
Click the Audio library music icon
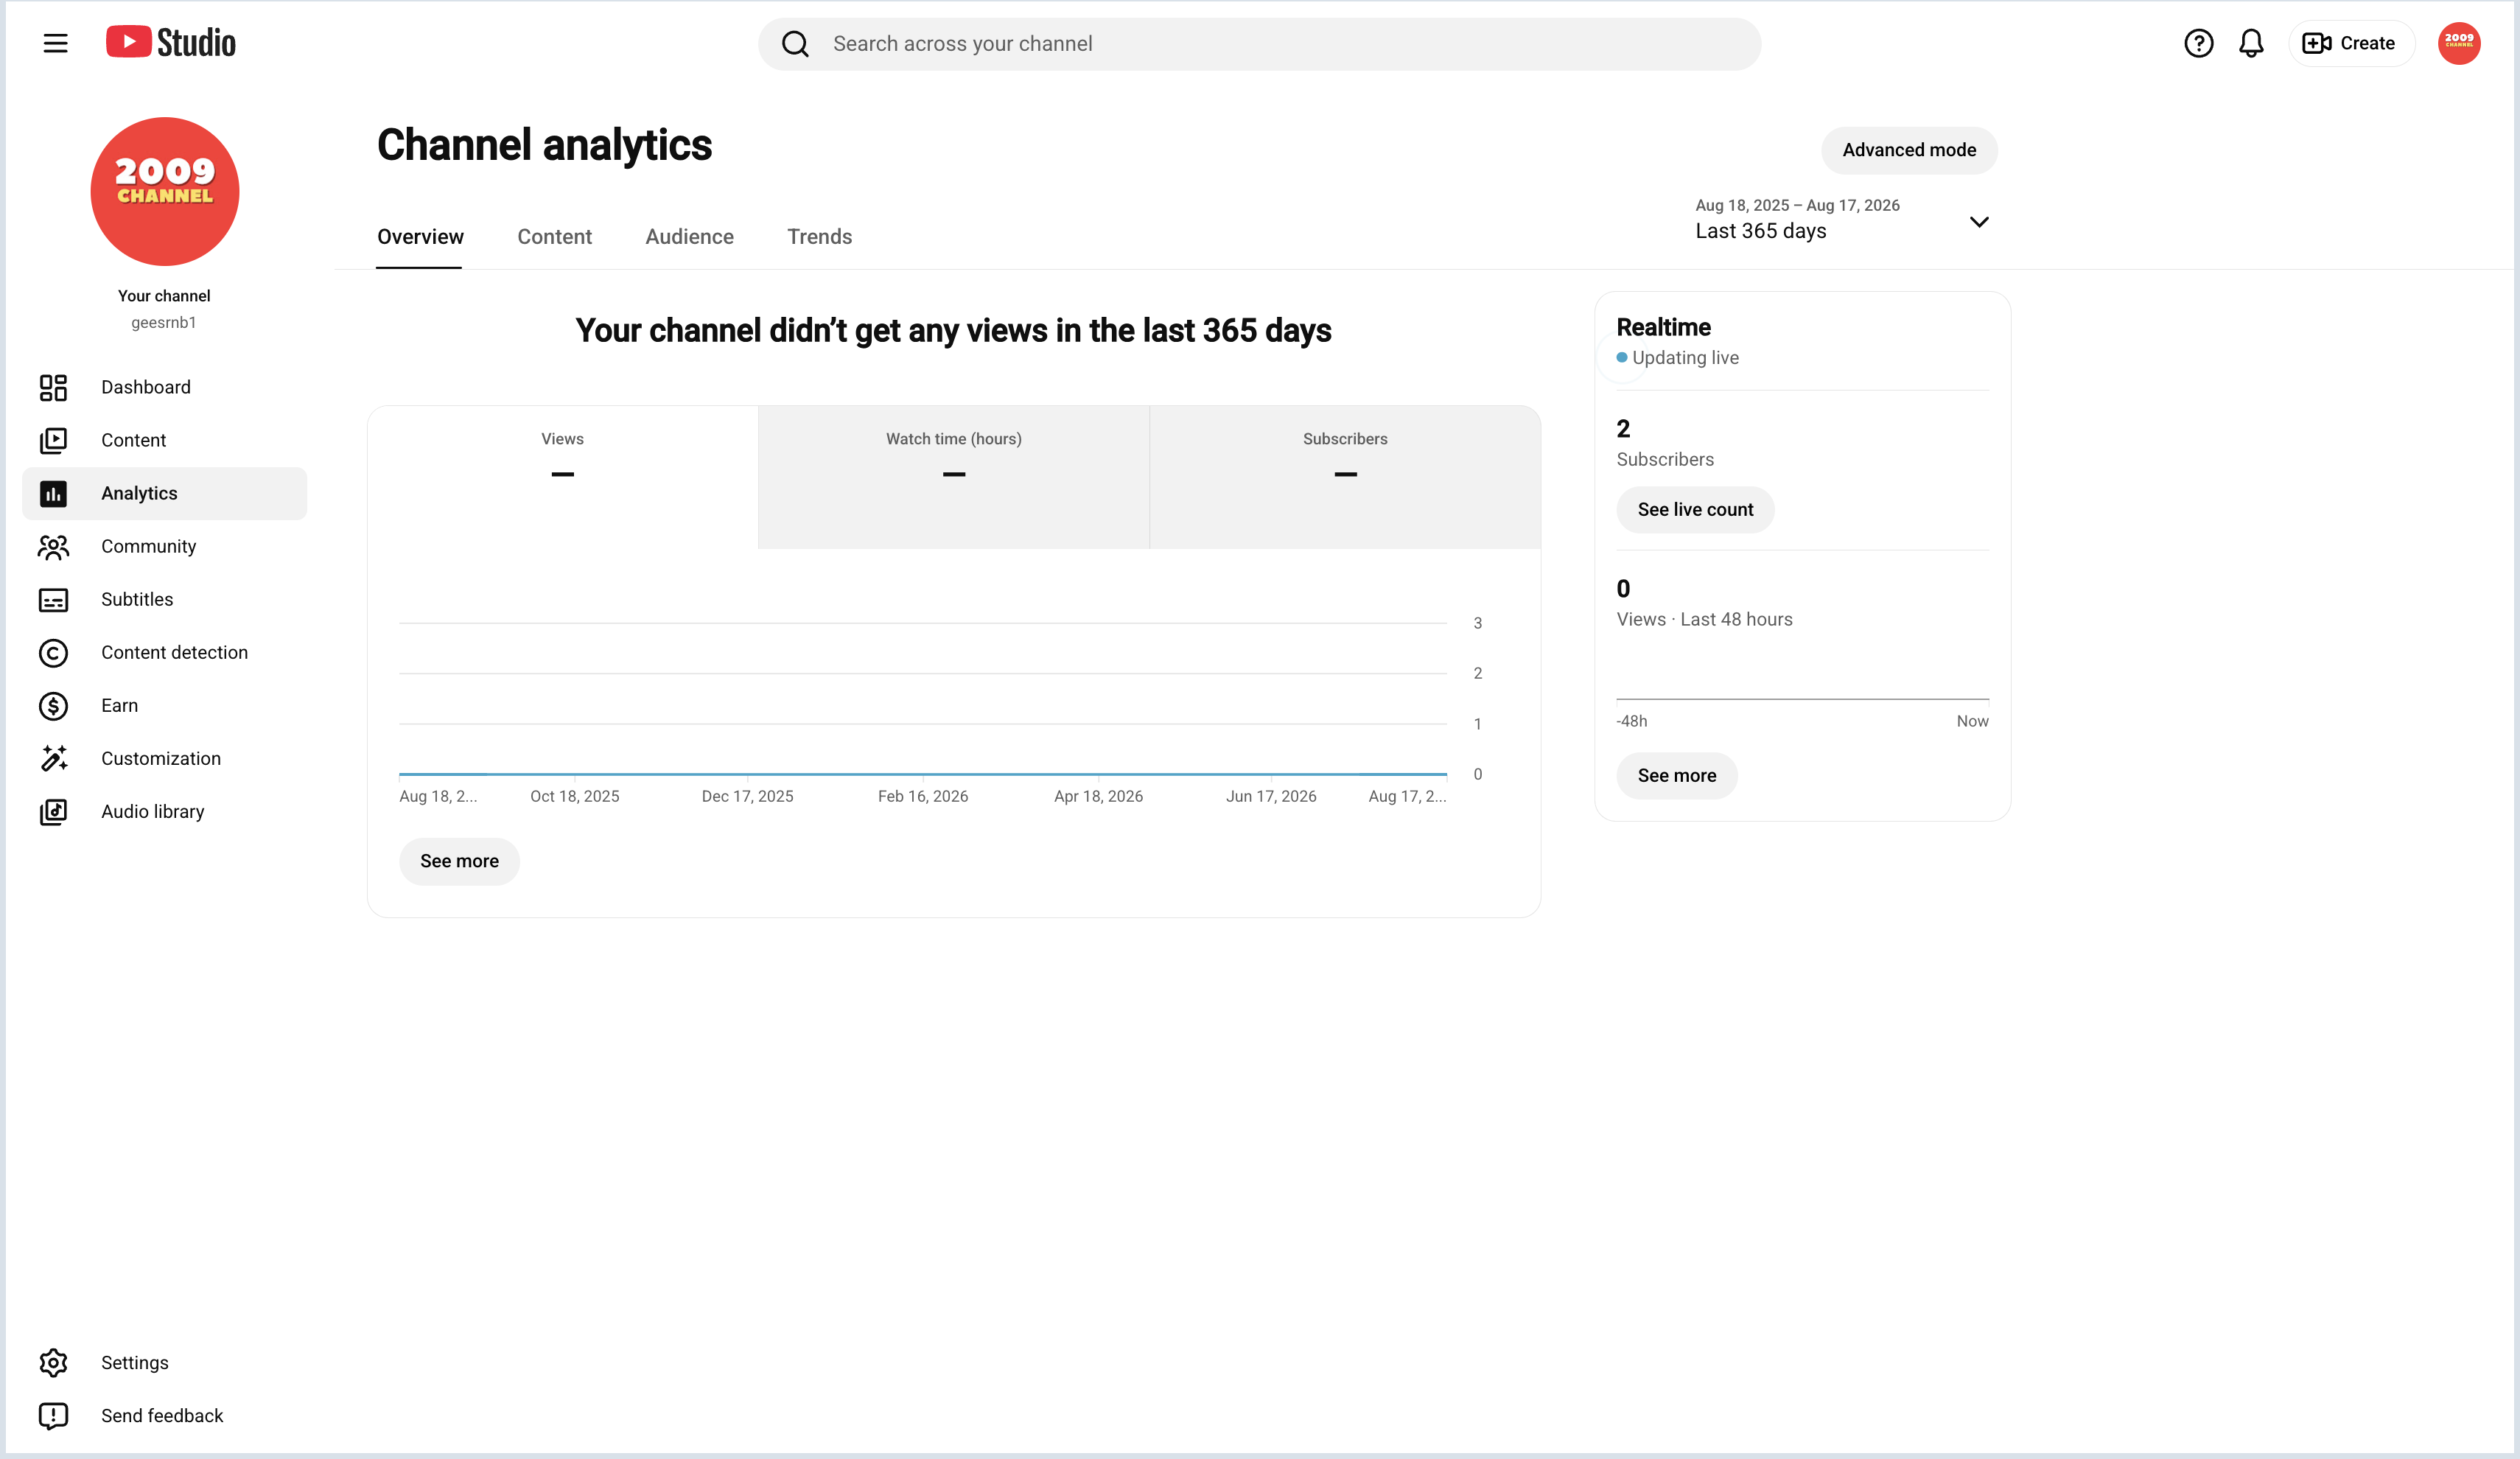[53, 811]
